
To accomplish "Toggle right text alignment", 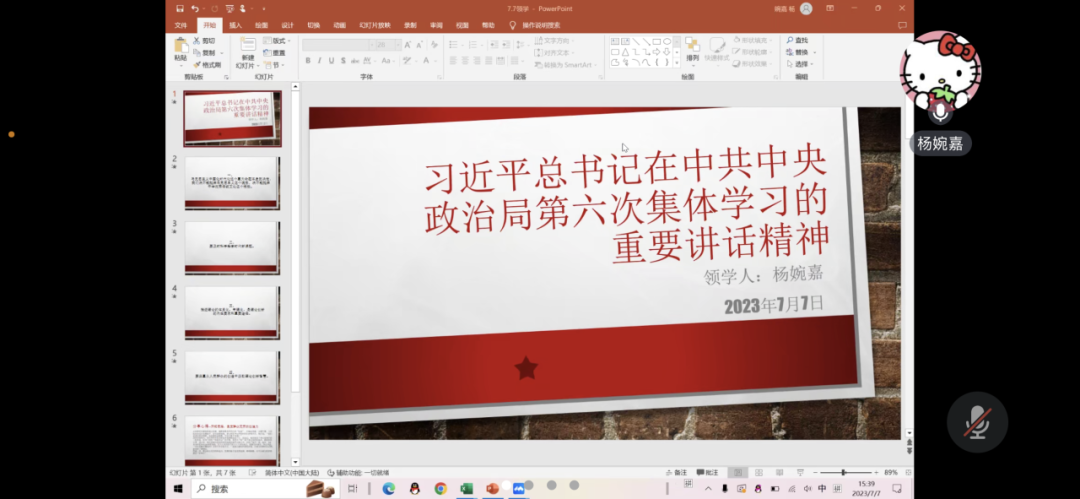I will pos(477,61).
